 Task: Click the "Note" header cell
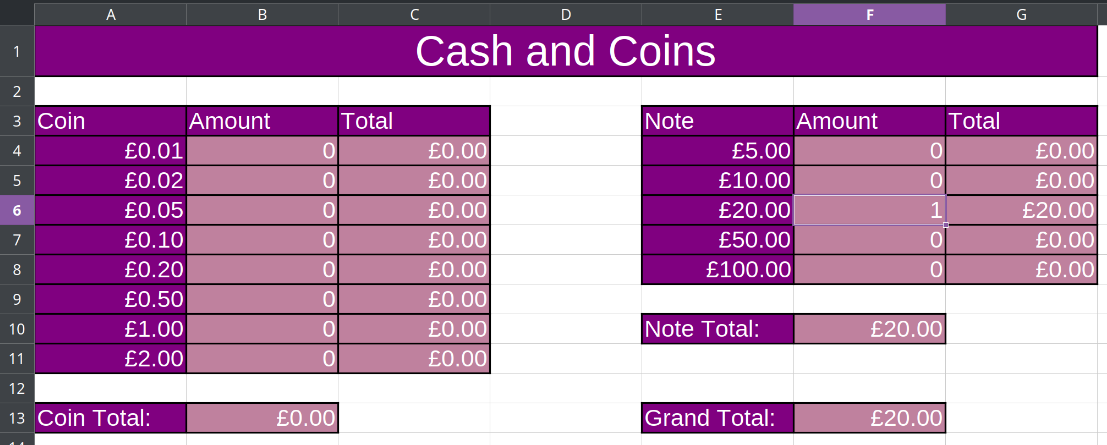pyautogui.click(x=717, y=121)
